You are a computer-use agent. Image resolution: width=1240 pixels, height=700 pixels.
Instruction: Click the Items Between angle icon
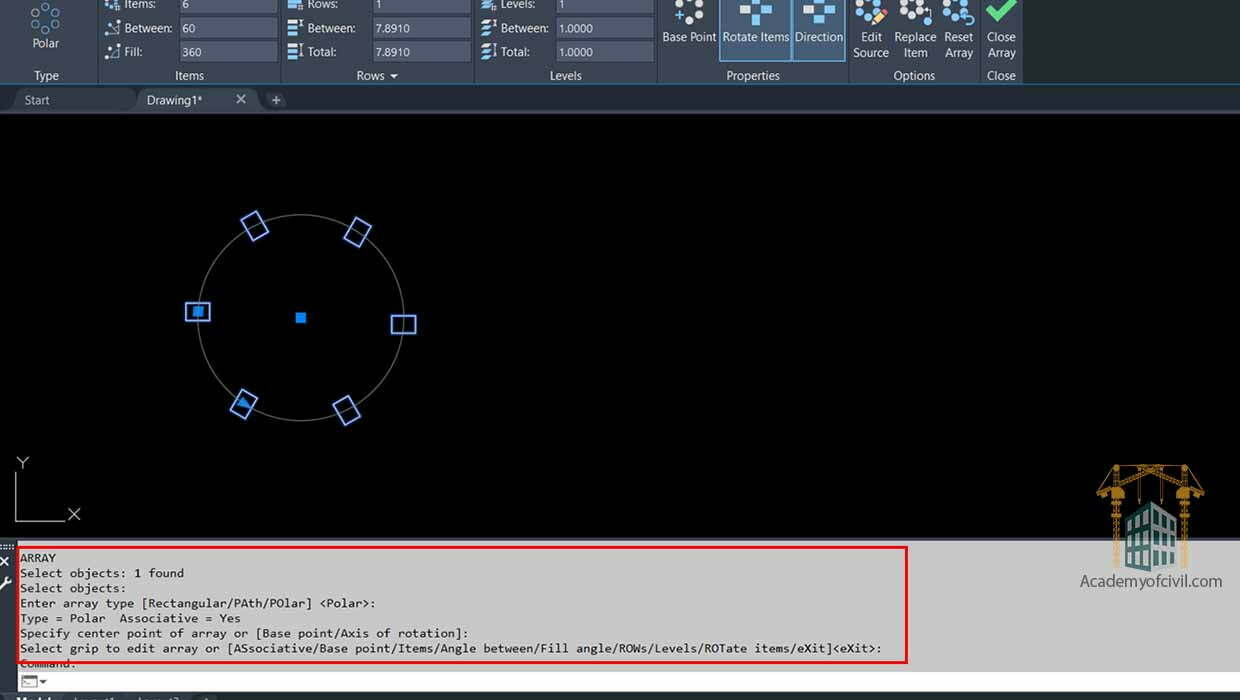click(112, 28)
